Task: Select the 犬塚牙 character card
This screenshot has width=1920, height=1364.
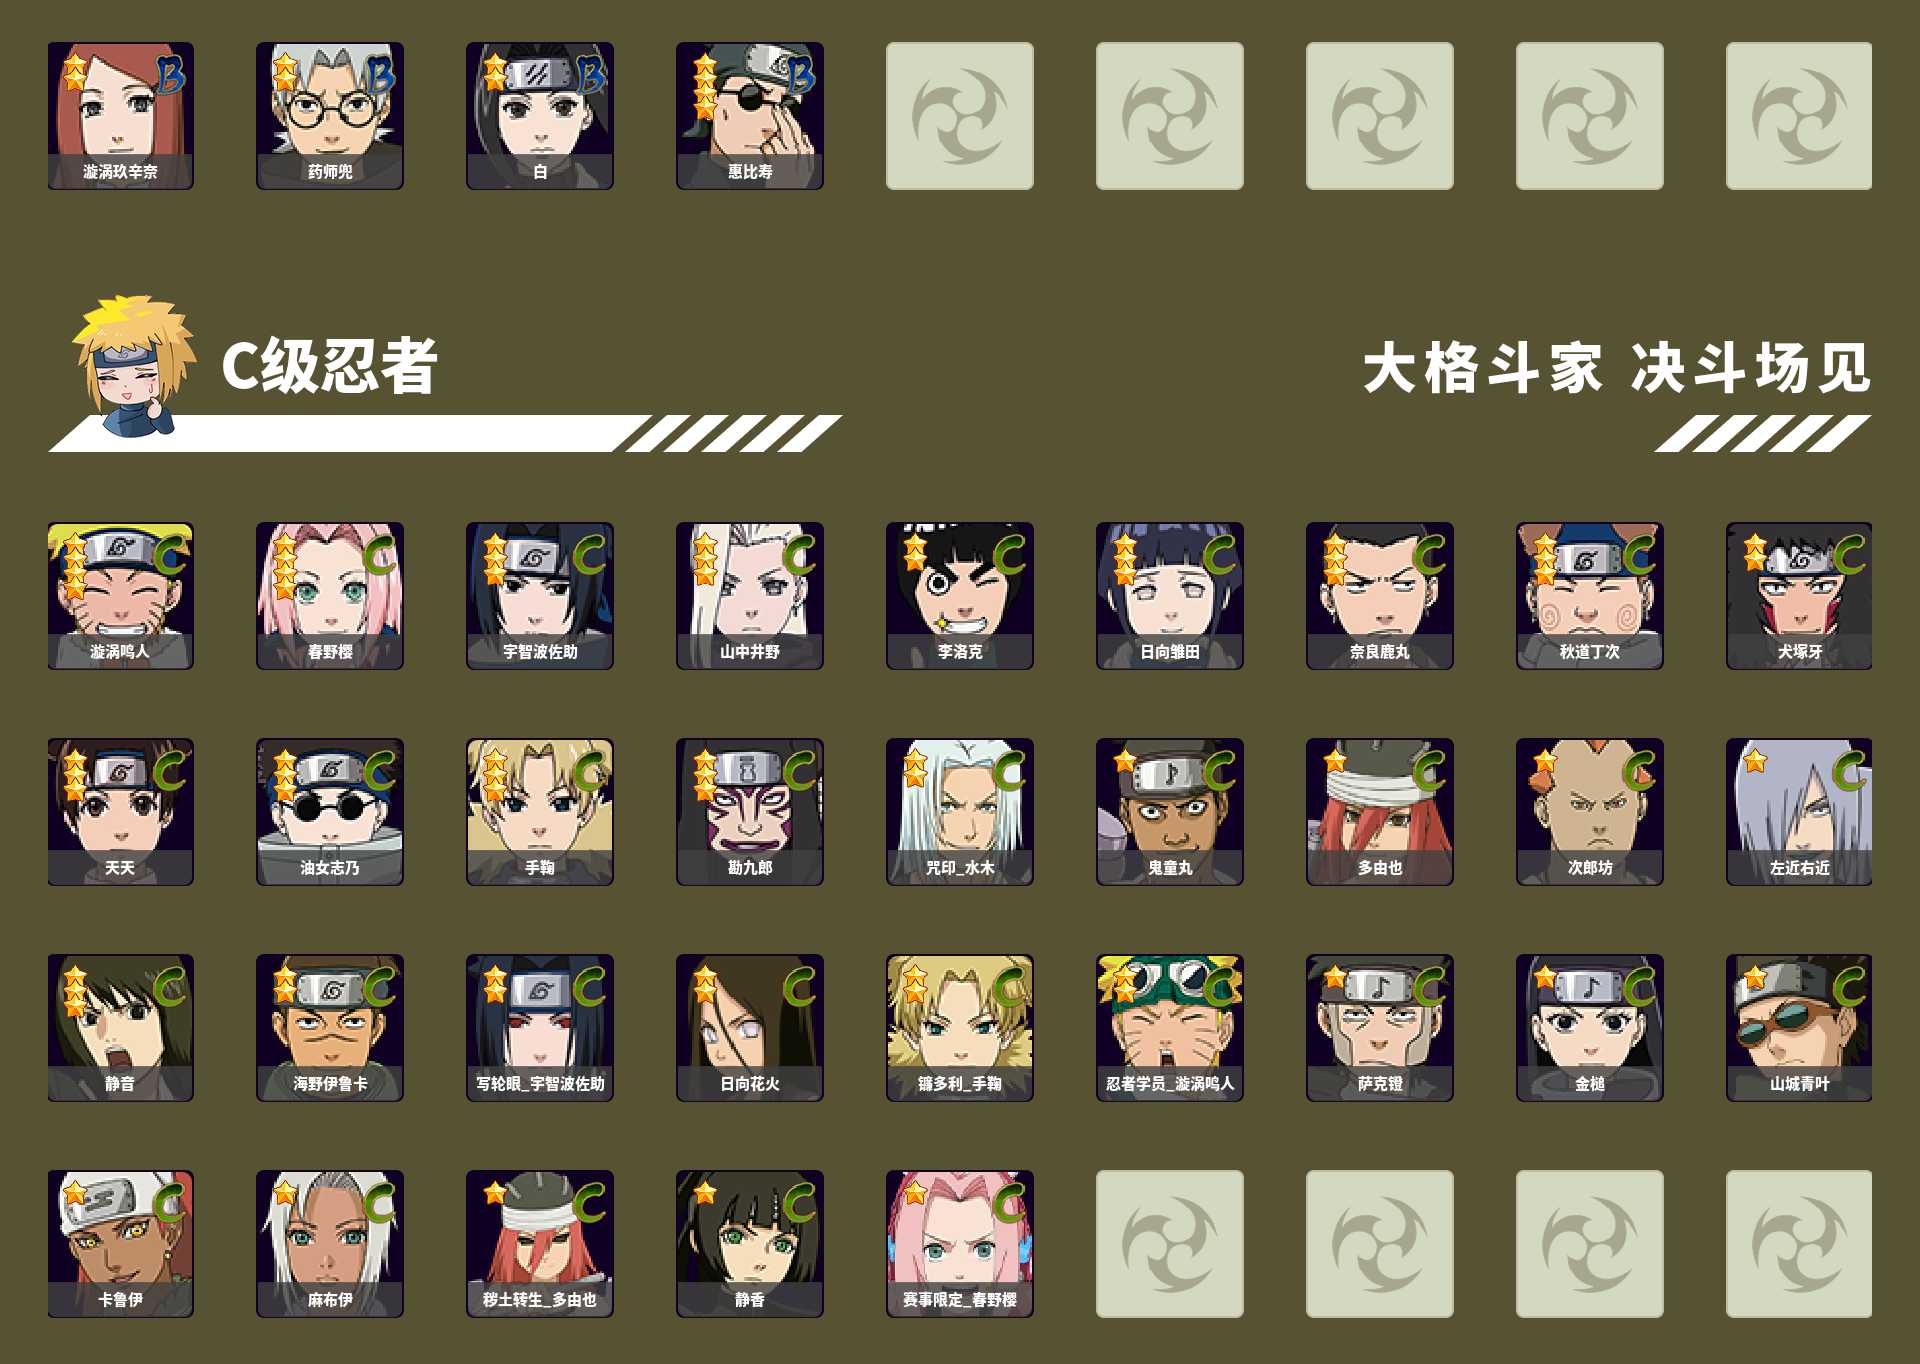Action: (x=1799, y=596)
